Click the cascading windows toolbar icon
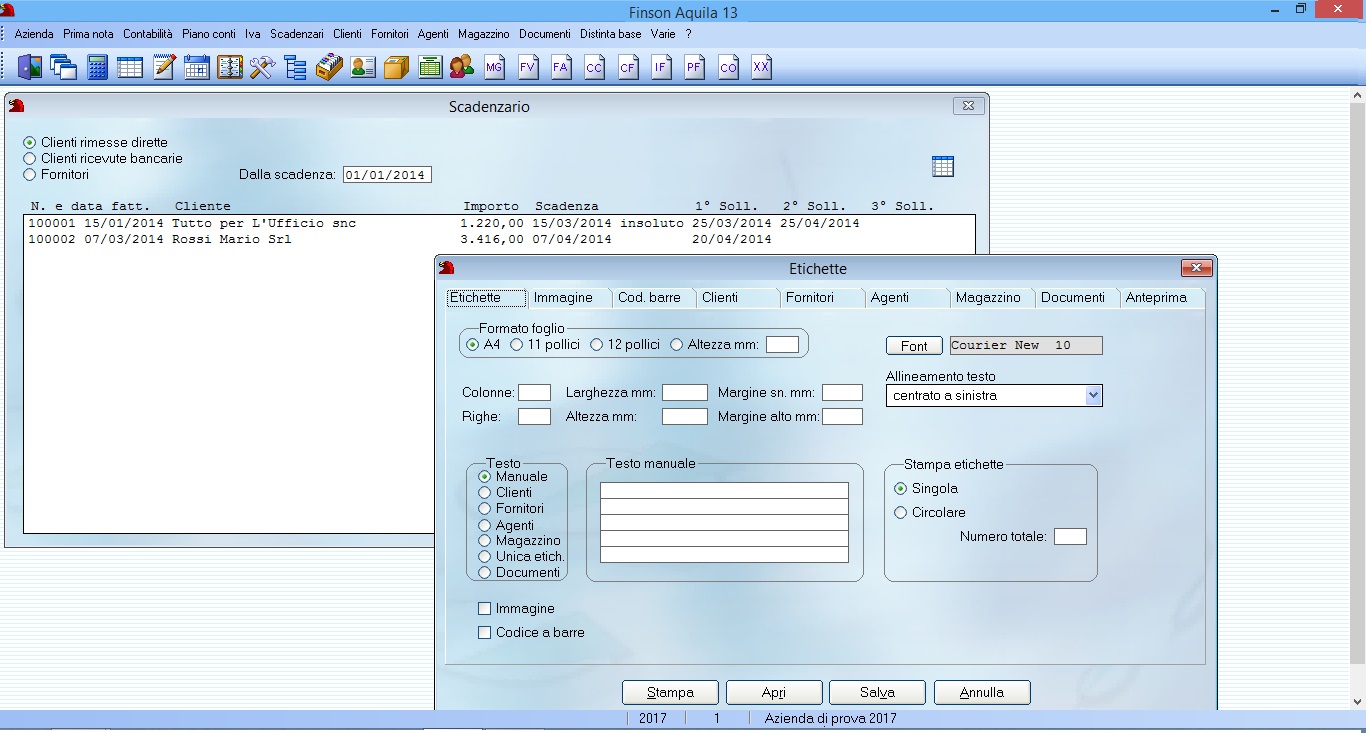The image size is (1366, 733). 64,67
